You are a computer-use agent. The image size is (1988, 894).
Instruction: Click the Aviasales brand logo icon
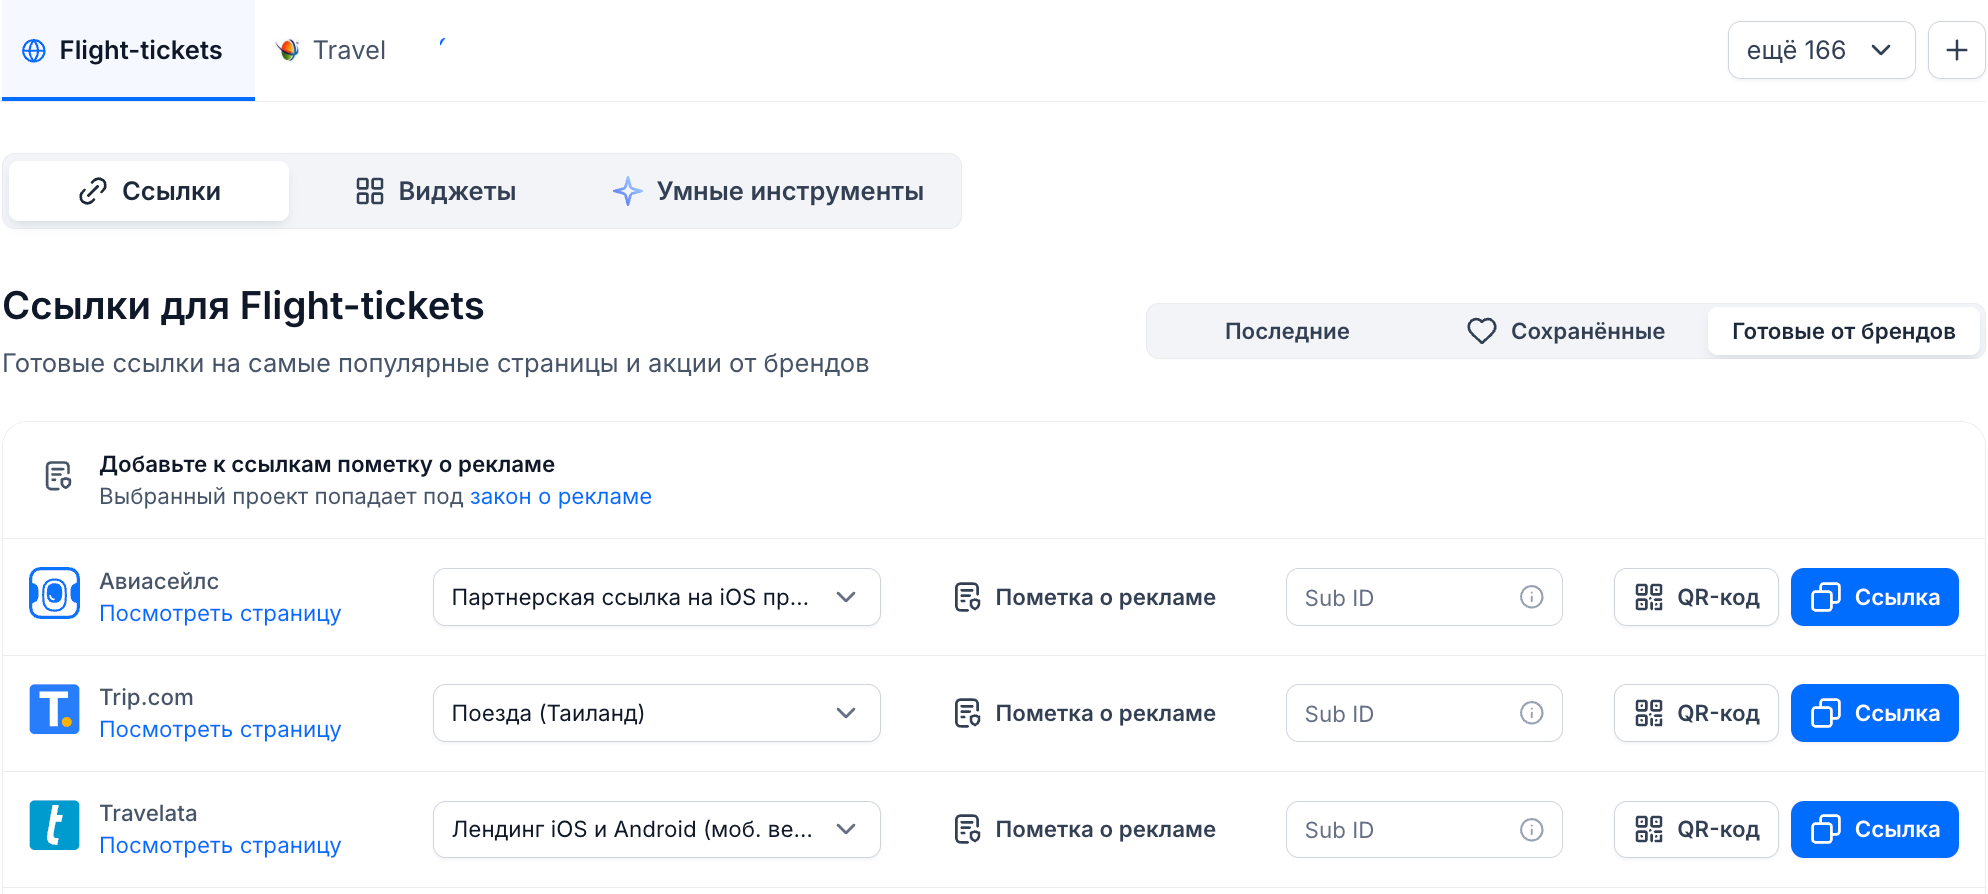54,594
